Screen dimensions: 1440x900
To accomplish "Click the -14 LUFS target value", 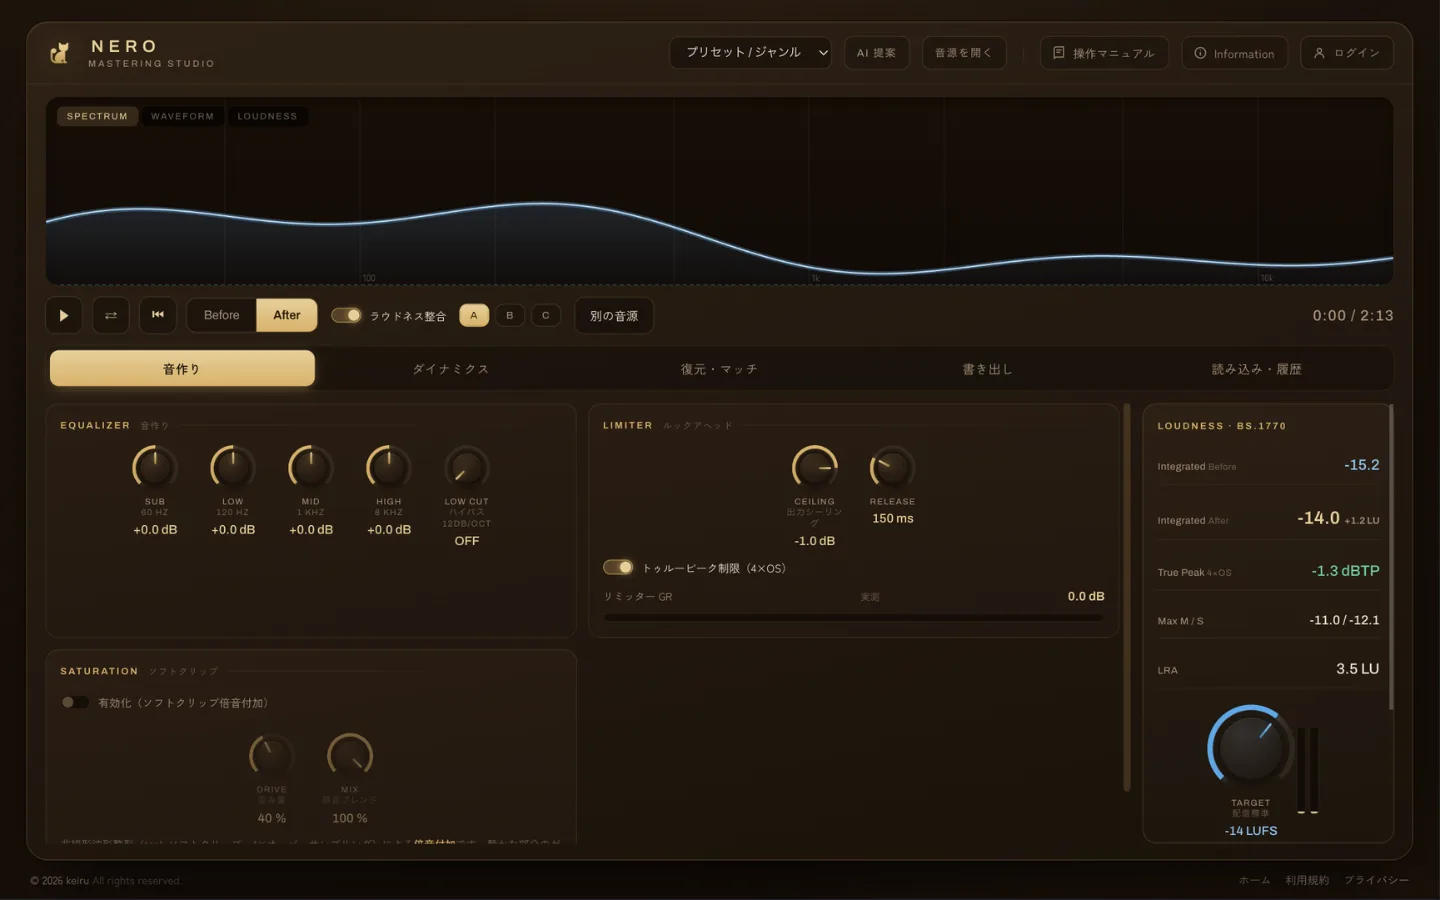I will pos(1251,831).
